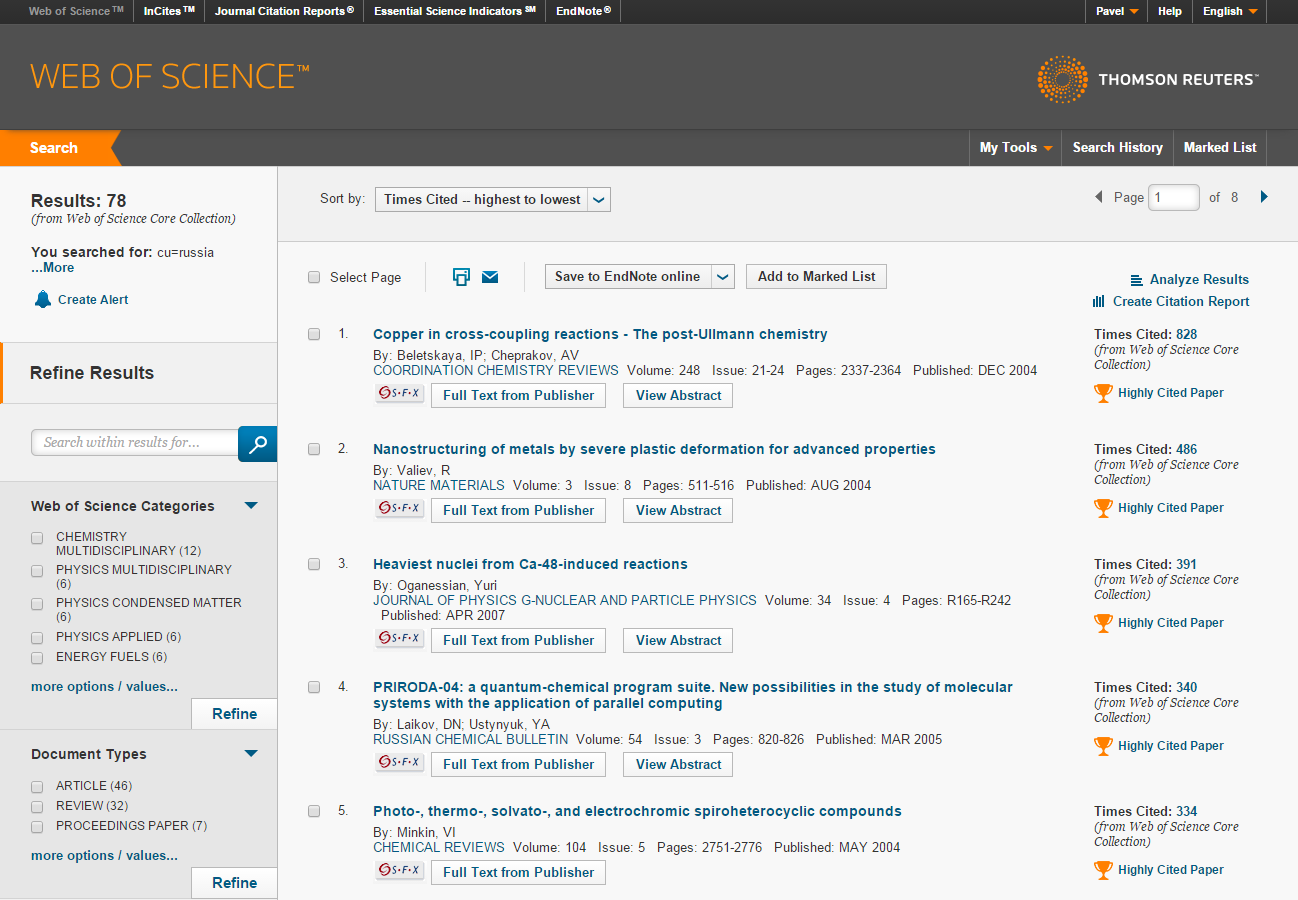Click the SFX icon for spiroheterocyclic compounds paper
The image size is (1298, 900).
tap(400, 871)
